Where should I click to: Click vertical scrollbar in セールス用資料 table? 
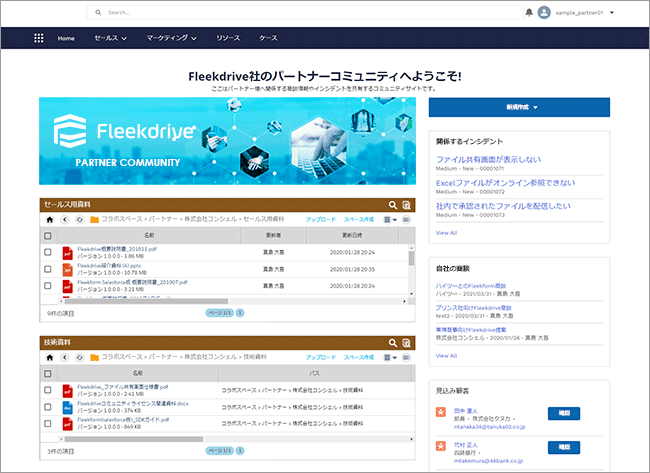click(412, 258)
